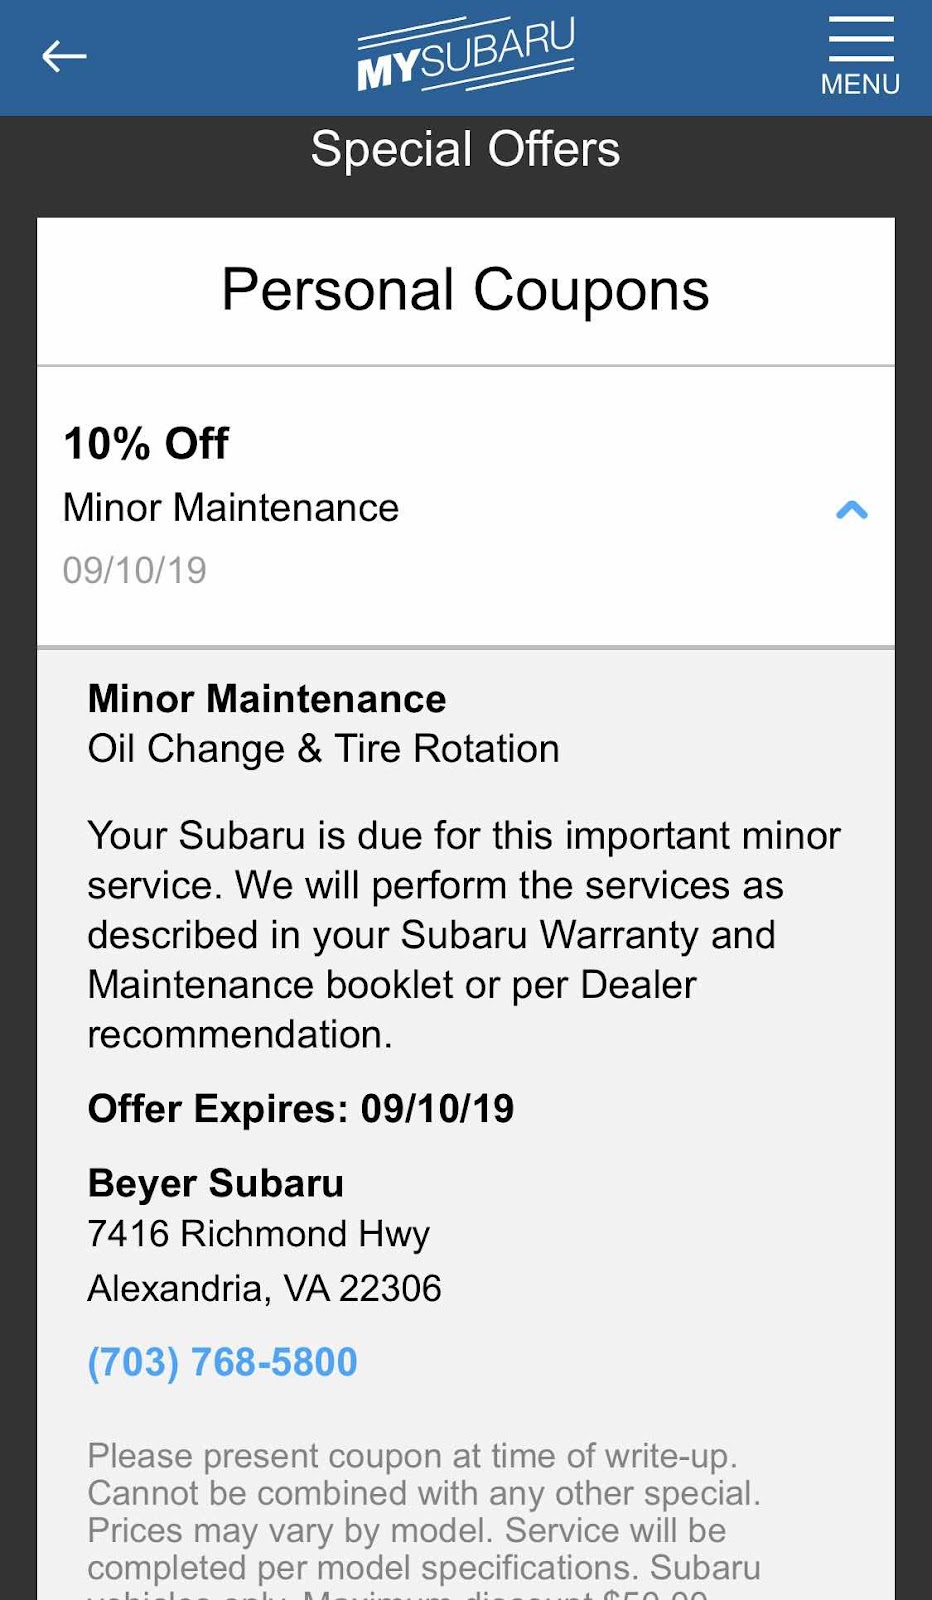932x1600 pixels.
Task: Select the 10% Off coupon title
Action: point(146,443)
